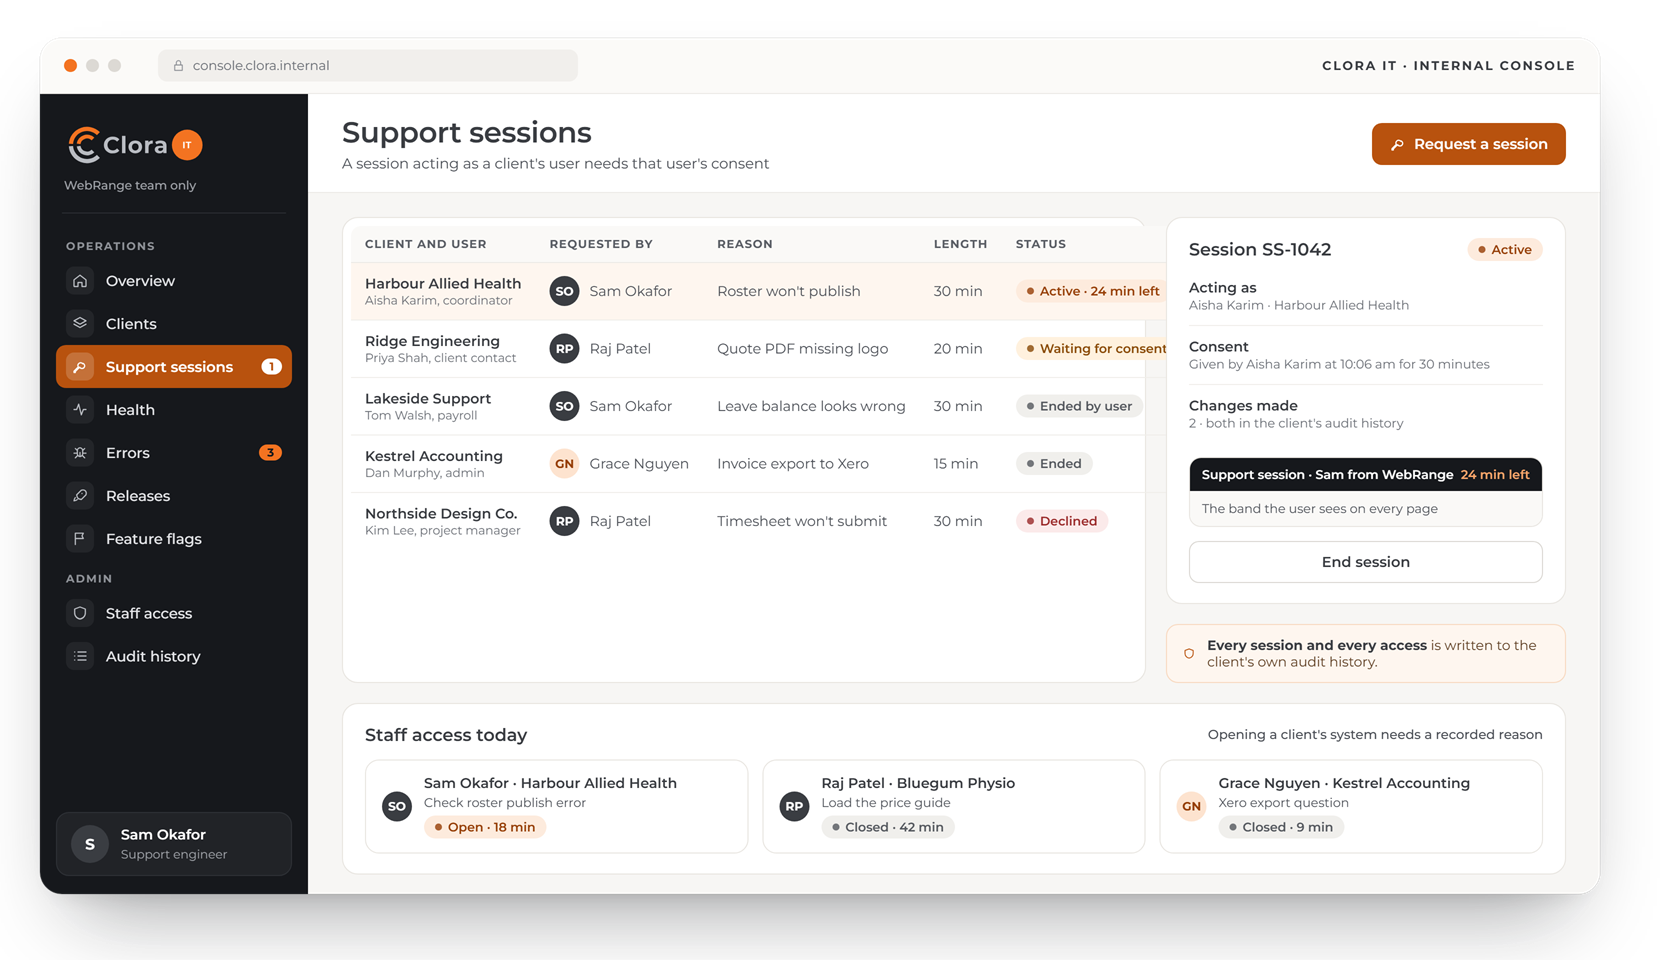This screenshot has height=960, width=1660.
Task: Click the Requested by column header
Action: click(x=601, y=244)
